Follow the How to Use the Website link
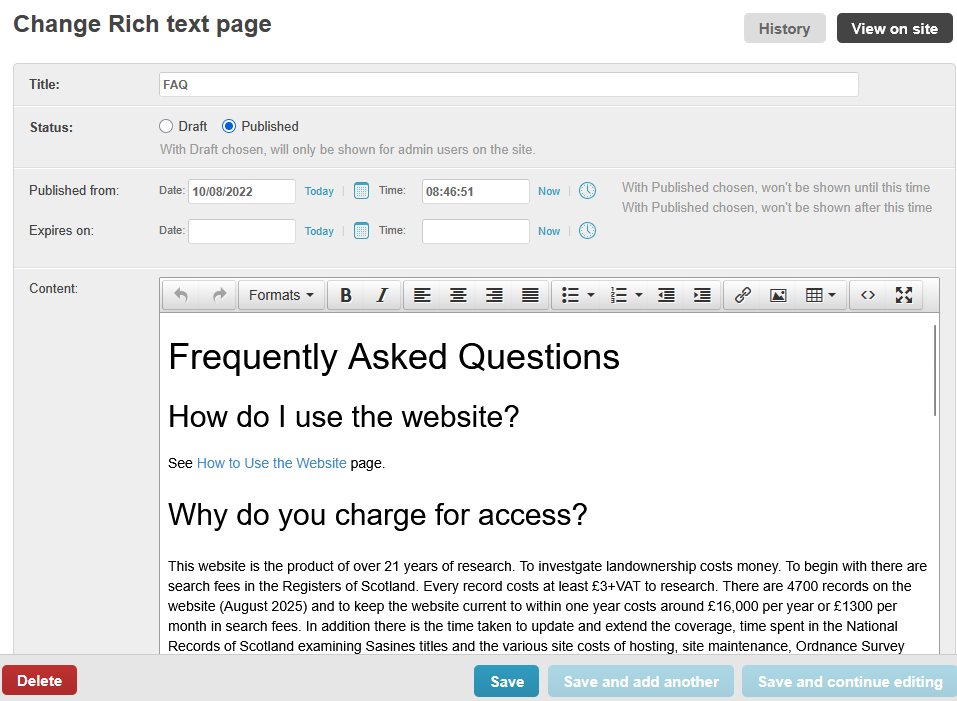The height and width of the screenshot is (701, 957). pos(271,463)
